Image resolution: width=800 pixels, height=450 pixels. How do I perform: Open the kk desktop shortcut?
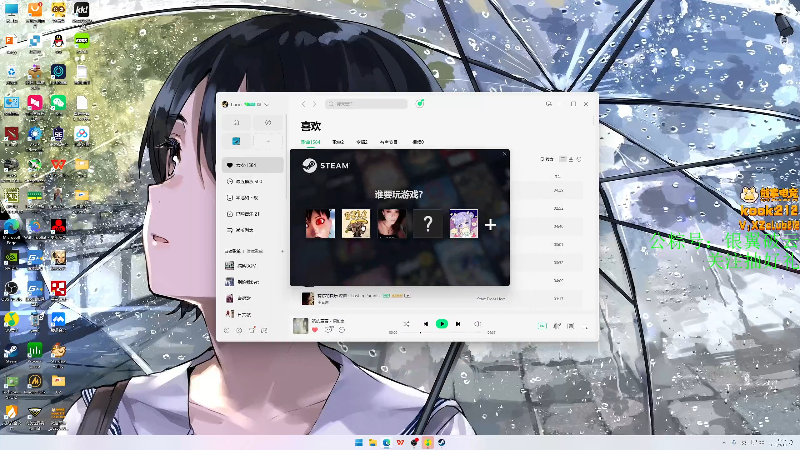pos(81,12)
